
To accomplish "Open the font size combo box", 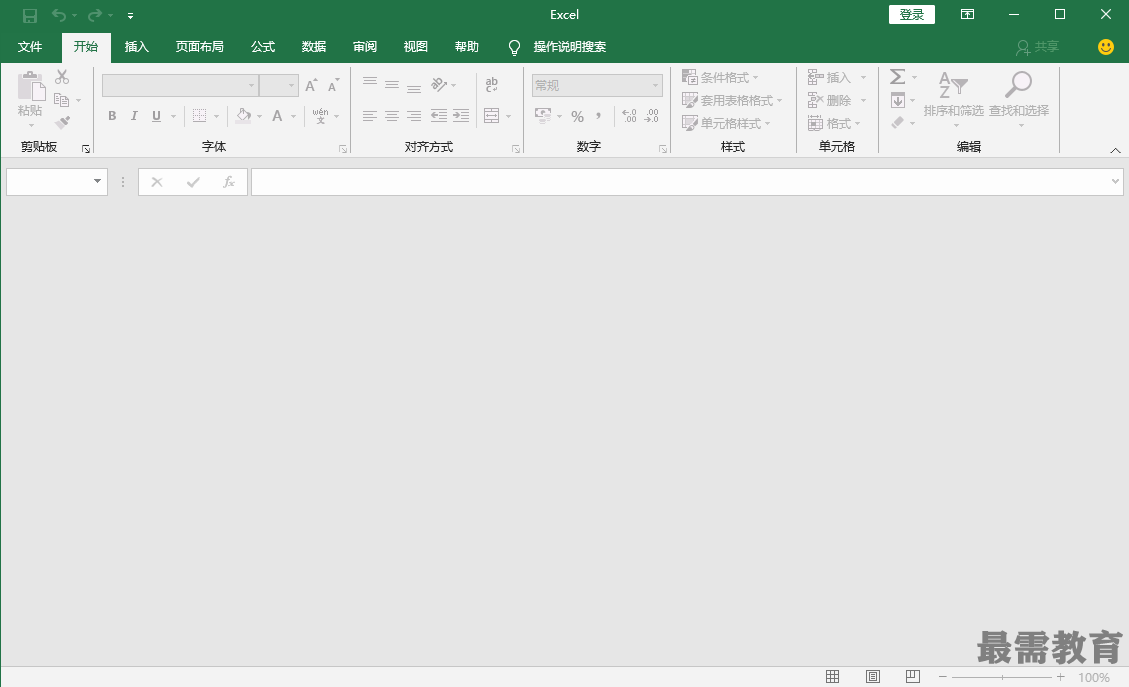I will 279,86.
